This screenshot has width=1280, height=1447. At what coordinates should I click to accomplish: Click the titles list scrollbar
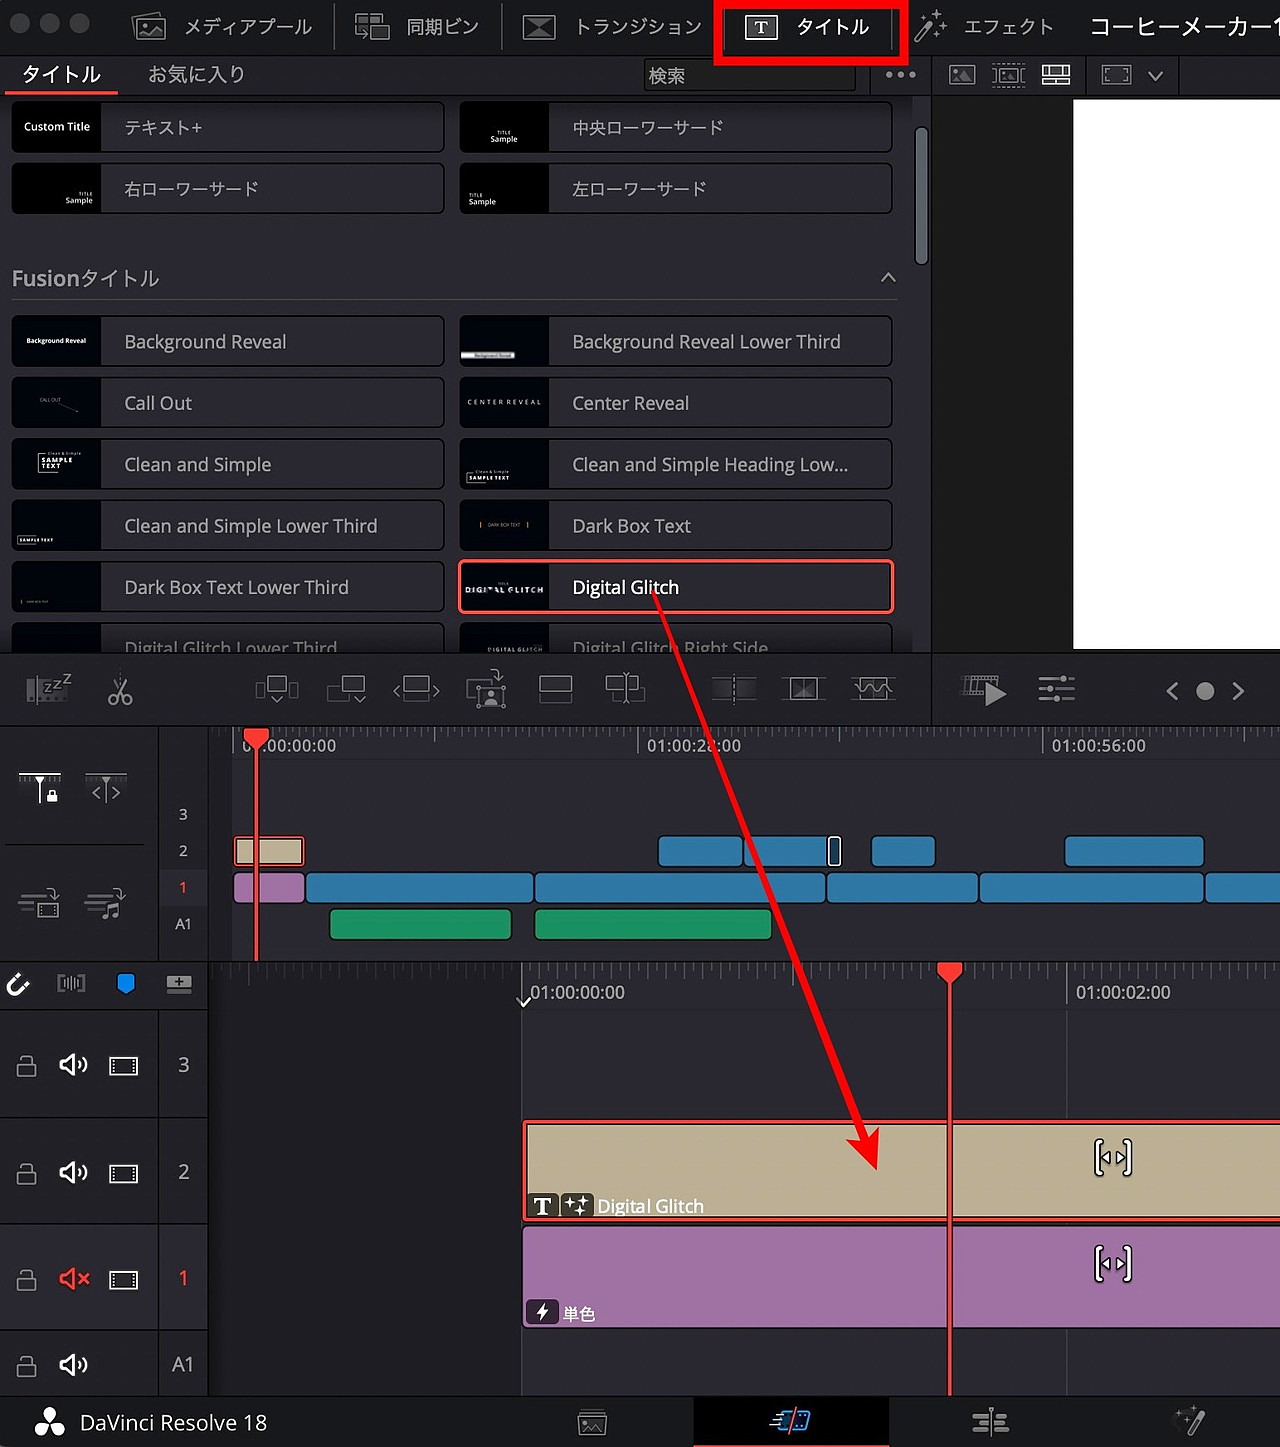click(x=921, y=196)
